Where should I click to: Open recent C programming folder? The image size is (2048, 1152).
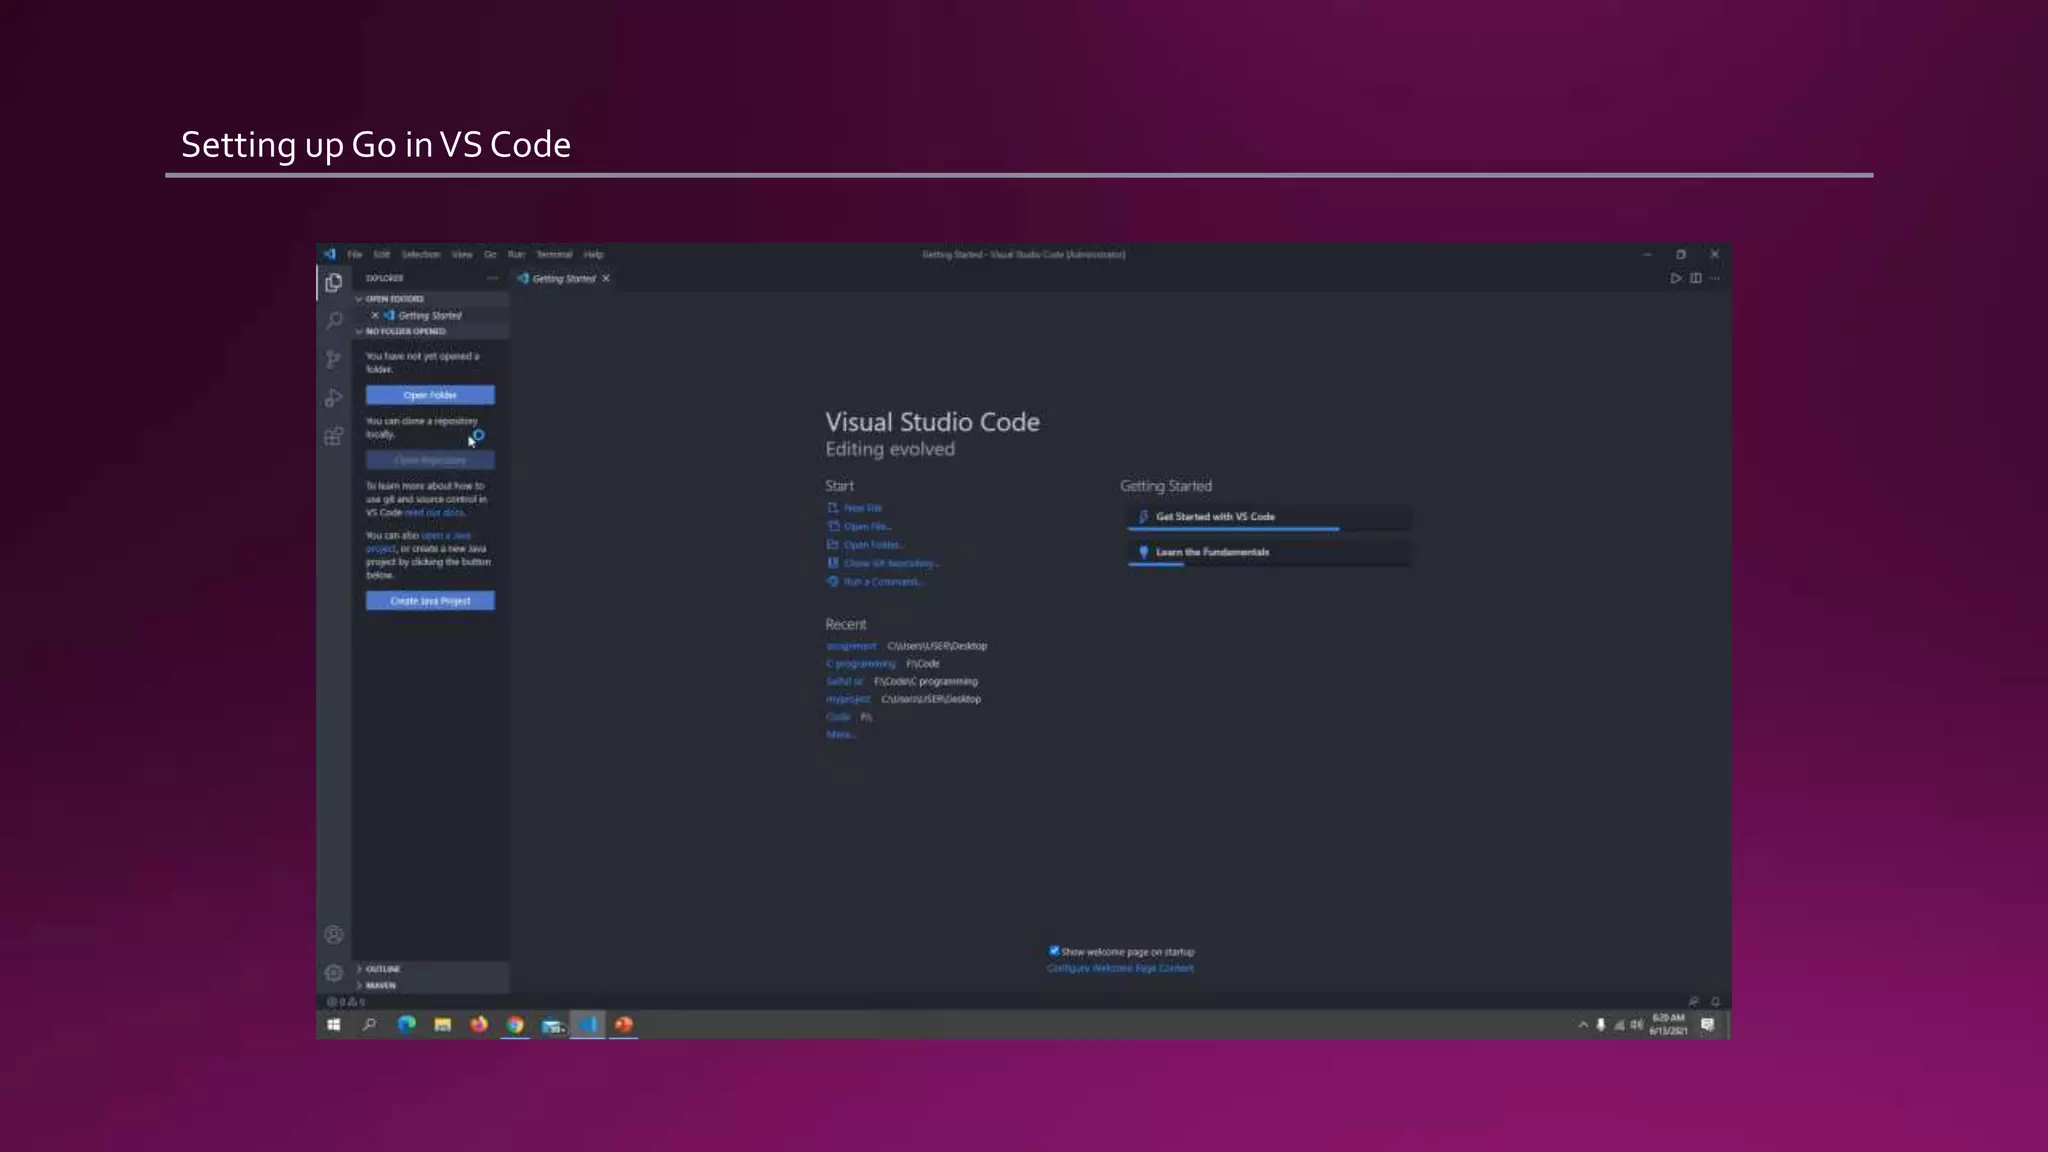pos(861,664)
